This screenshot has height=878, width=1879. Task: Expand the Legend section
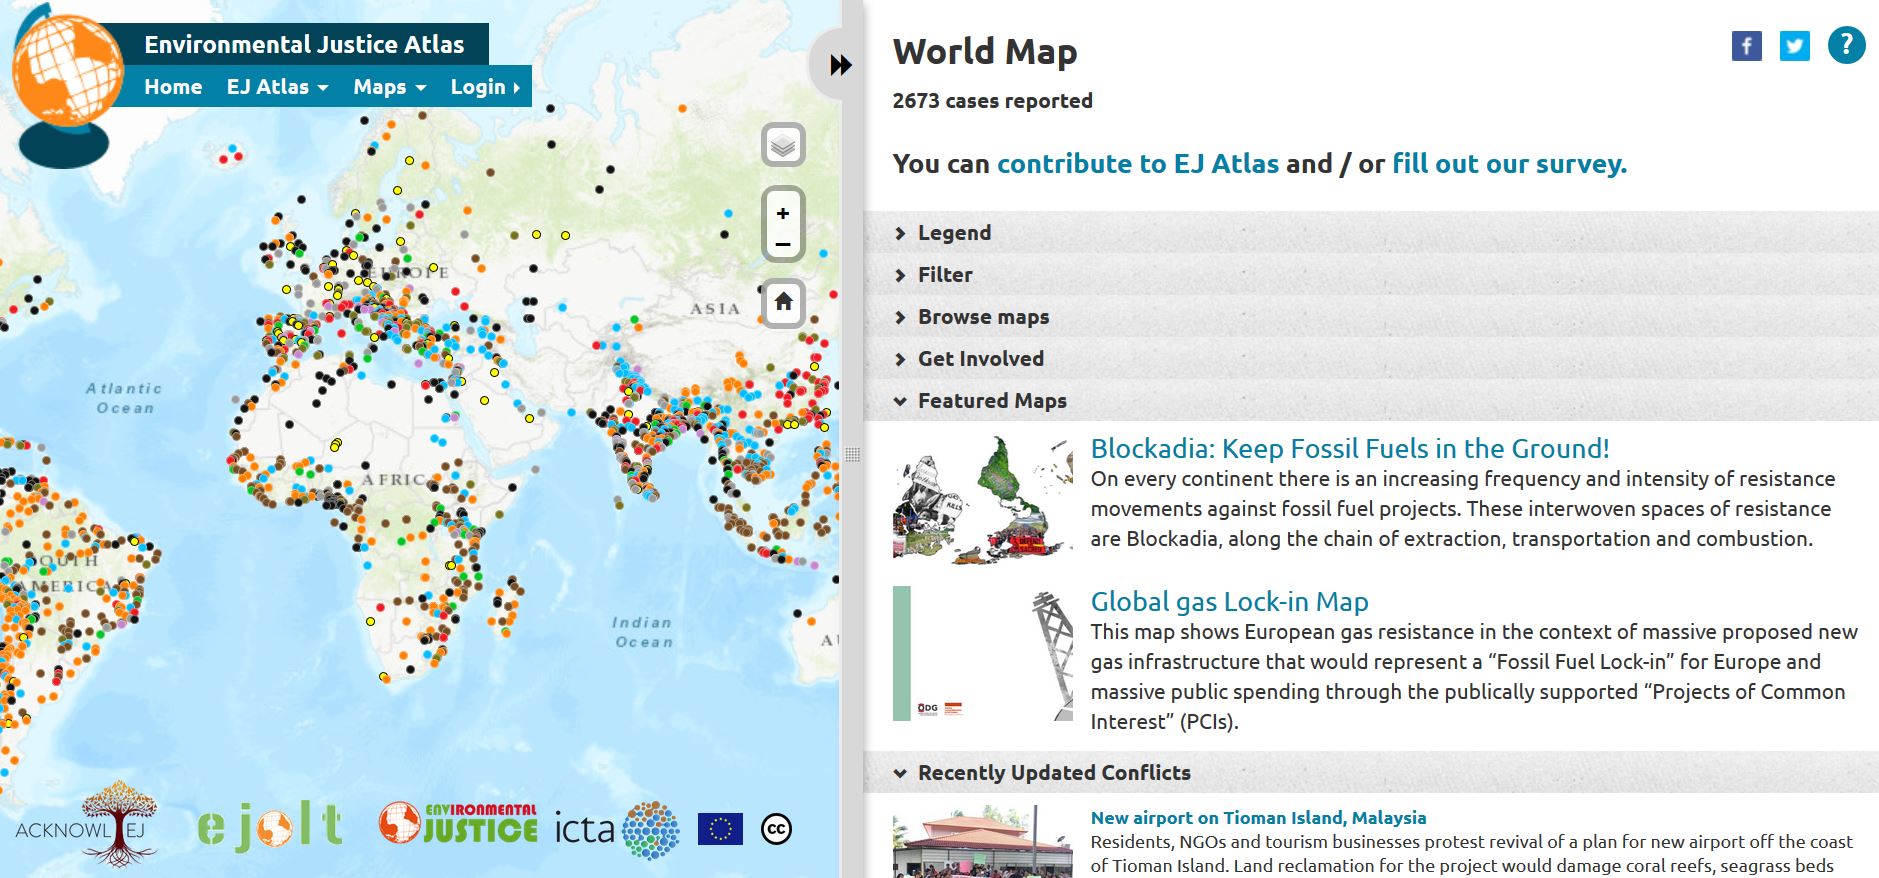coord(954,233)
